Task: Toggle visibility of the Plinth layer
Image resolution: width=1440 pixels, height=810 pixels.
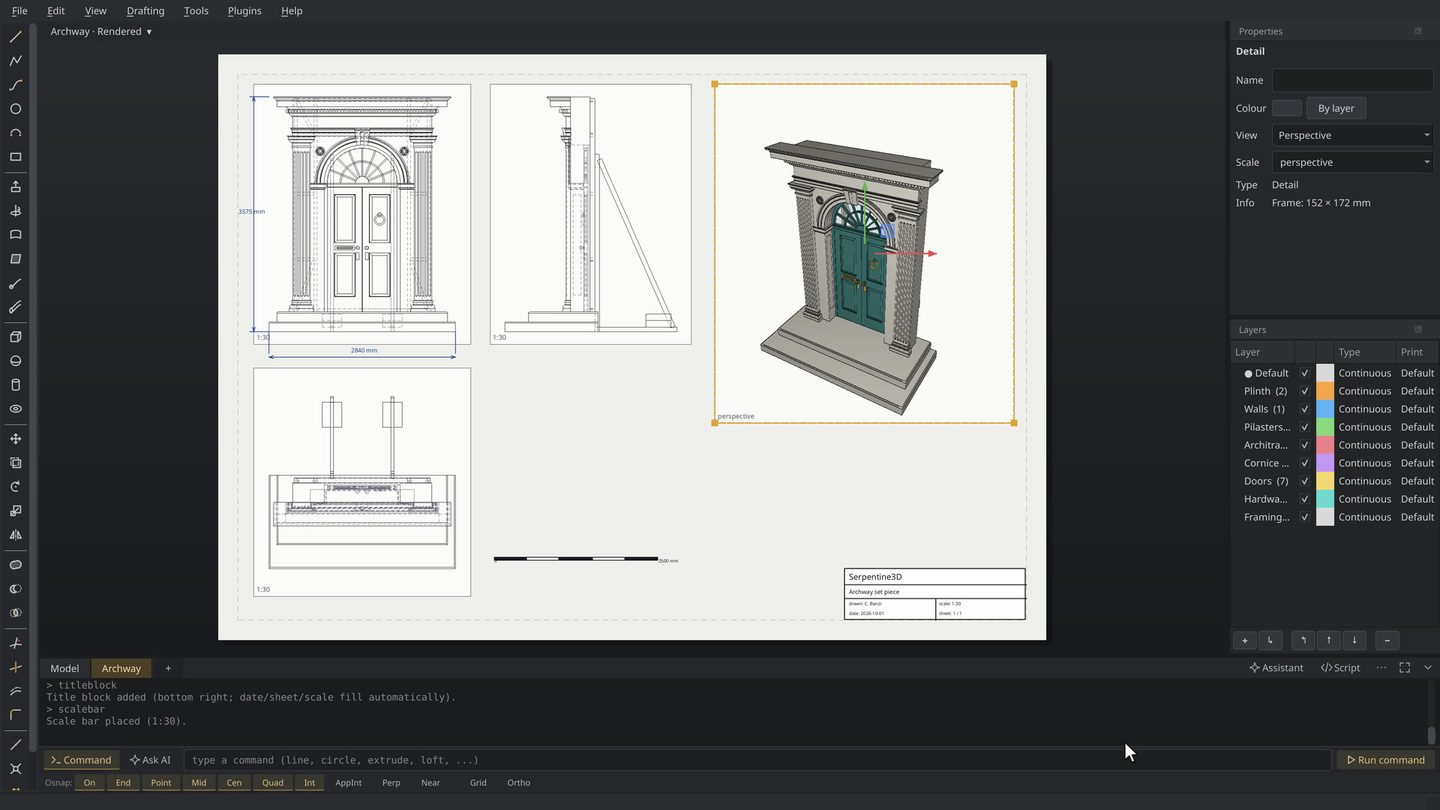Action: click(1305, 391)
